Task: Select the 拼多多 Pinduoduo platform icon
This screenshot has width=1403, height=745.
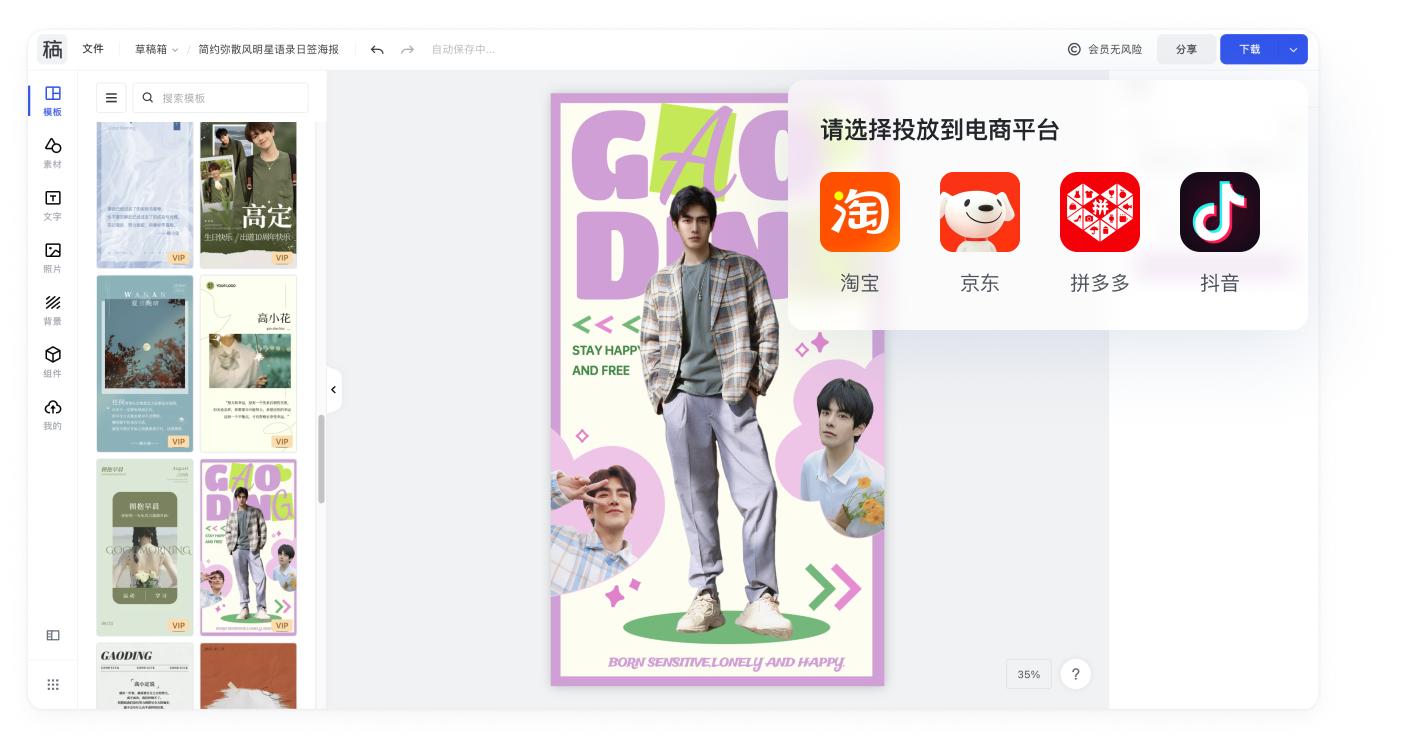Action: click(x=1100, y=212)
